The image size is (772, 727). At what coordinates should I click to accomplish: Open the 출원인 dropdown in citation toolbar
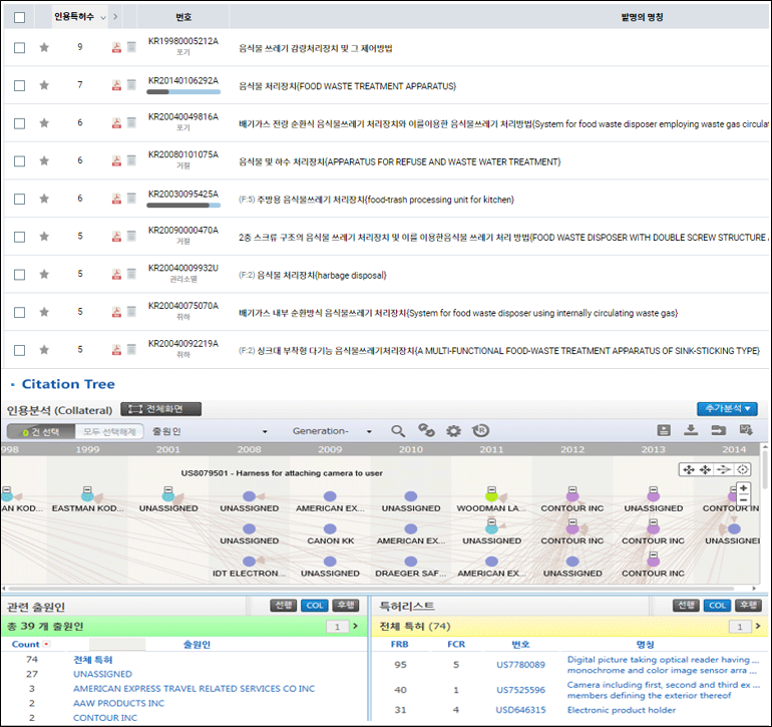coord(209,431)
